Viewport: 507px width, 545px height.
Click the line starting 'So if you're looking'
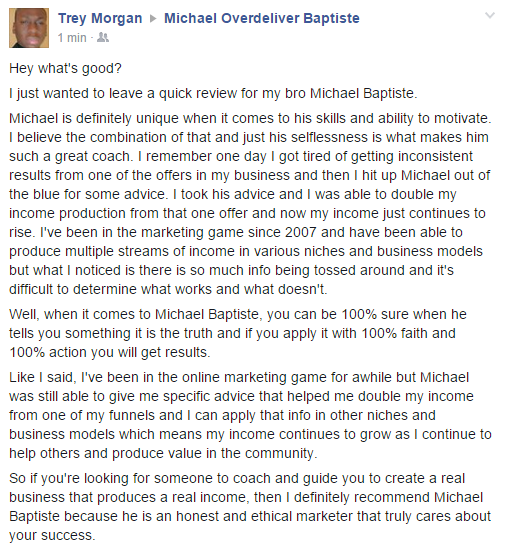(x=237, y=479)
